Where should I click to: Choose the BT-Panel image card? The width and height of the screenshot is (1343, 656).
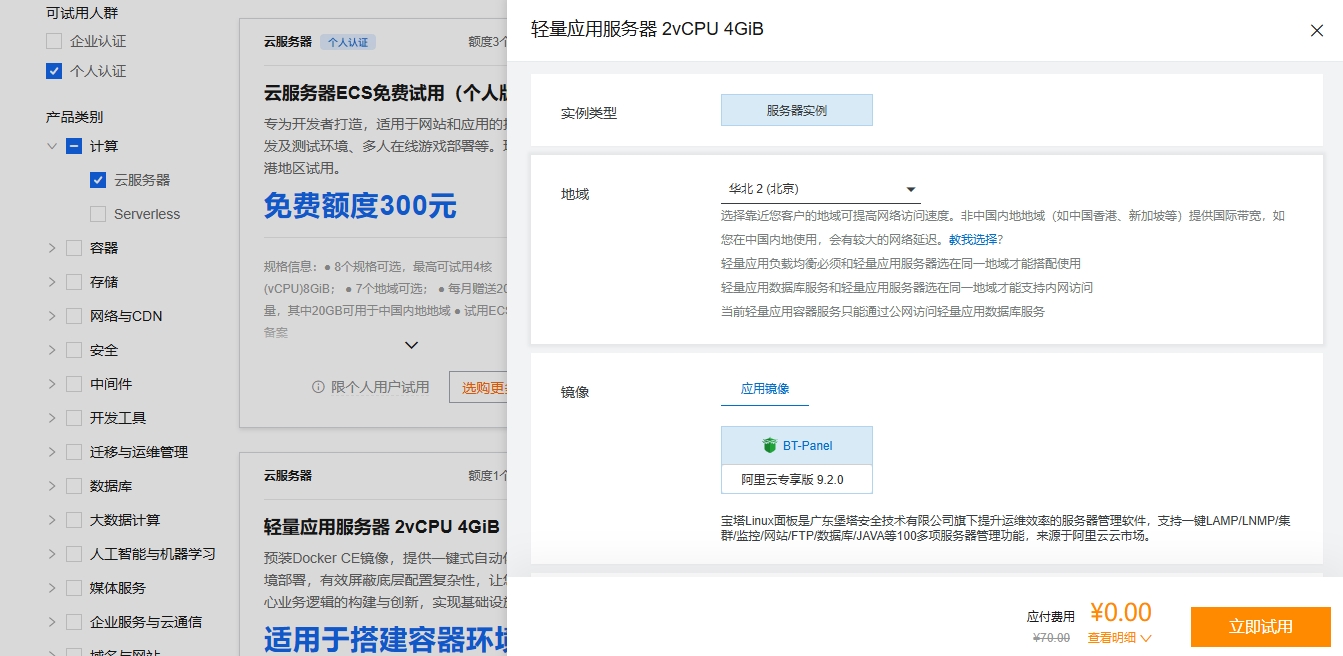pyautogui.click(x=797, y=460)
